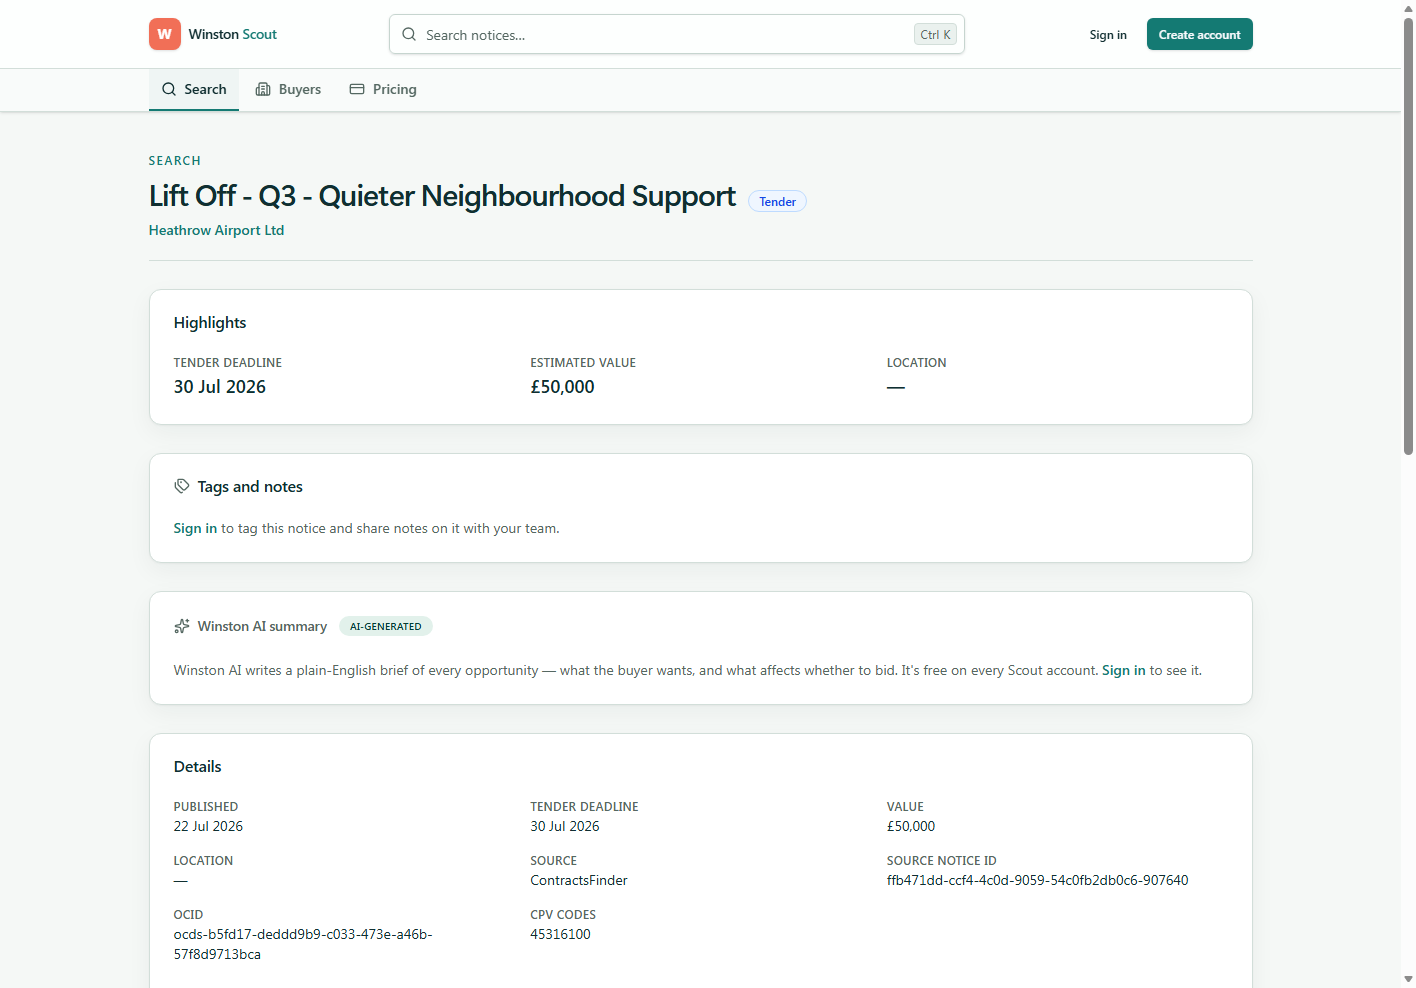Click the 30 Jul 2026 deadline in Details
This screenshot has width=1416, height=988.
tap(565, 826)
